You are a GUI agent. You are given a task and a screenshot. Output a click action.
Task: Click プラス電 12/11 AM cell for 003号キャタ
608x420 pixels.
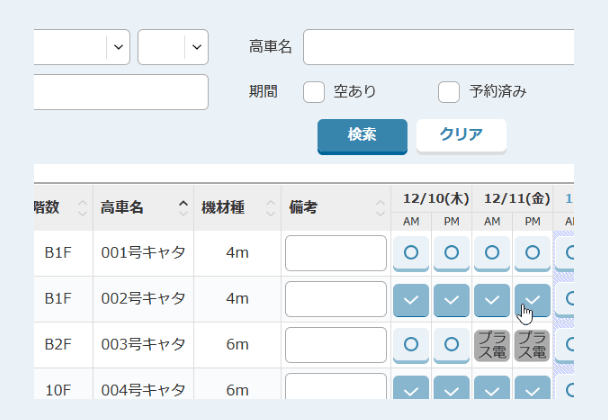pos(492,345)
